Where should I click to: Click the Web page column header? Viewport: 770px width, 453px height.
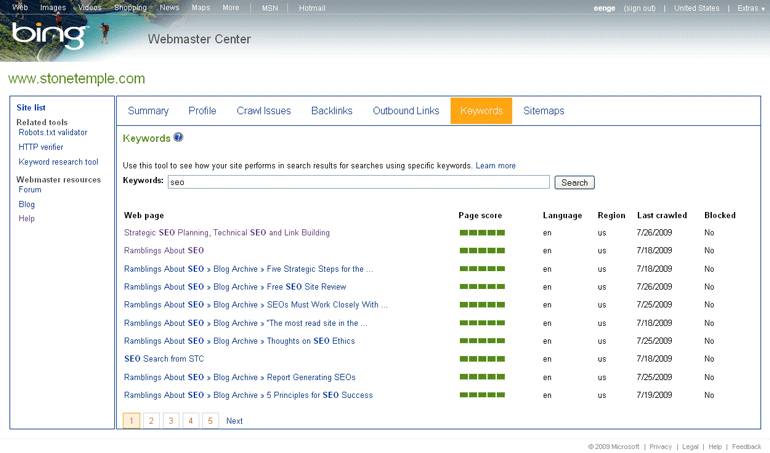point(144,215)
